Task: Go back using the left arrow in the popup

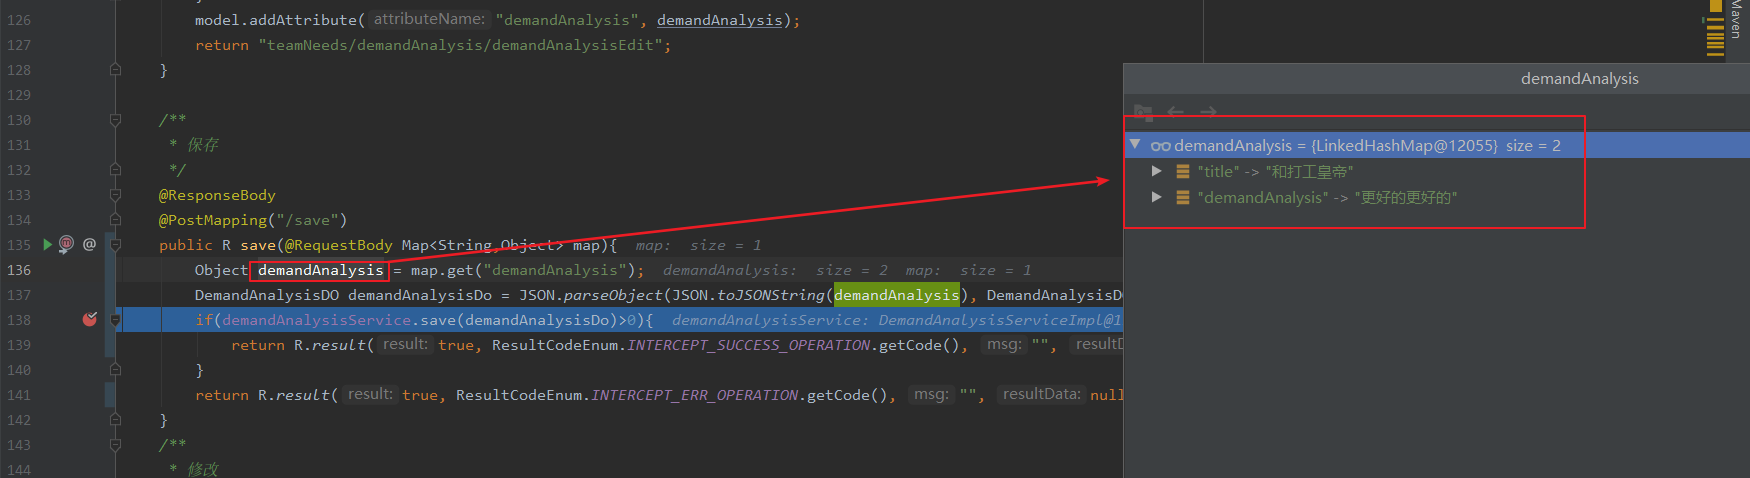Action: pos(1176,112)
